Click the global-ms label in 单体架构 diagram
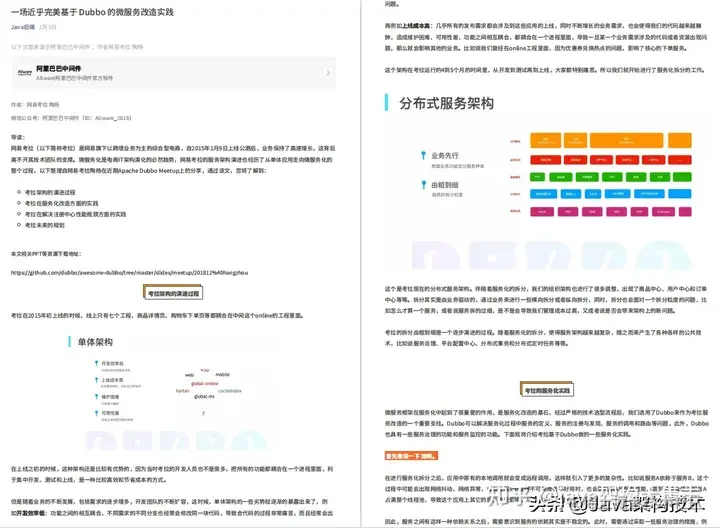The image size is (720, 528). pos(204,396)
